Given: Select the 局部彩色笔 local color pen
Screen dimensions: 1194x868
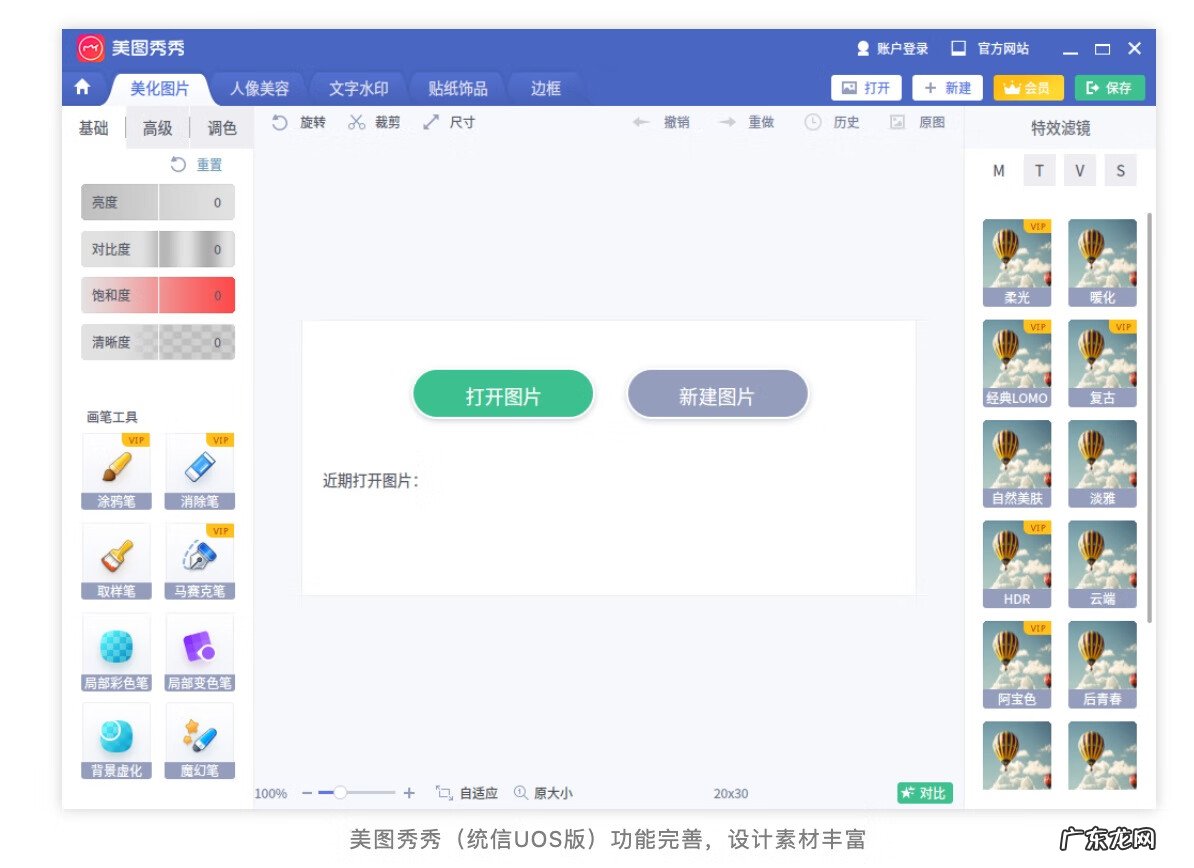Looking at the screenshot, I should [116, 650].
